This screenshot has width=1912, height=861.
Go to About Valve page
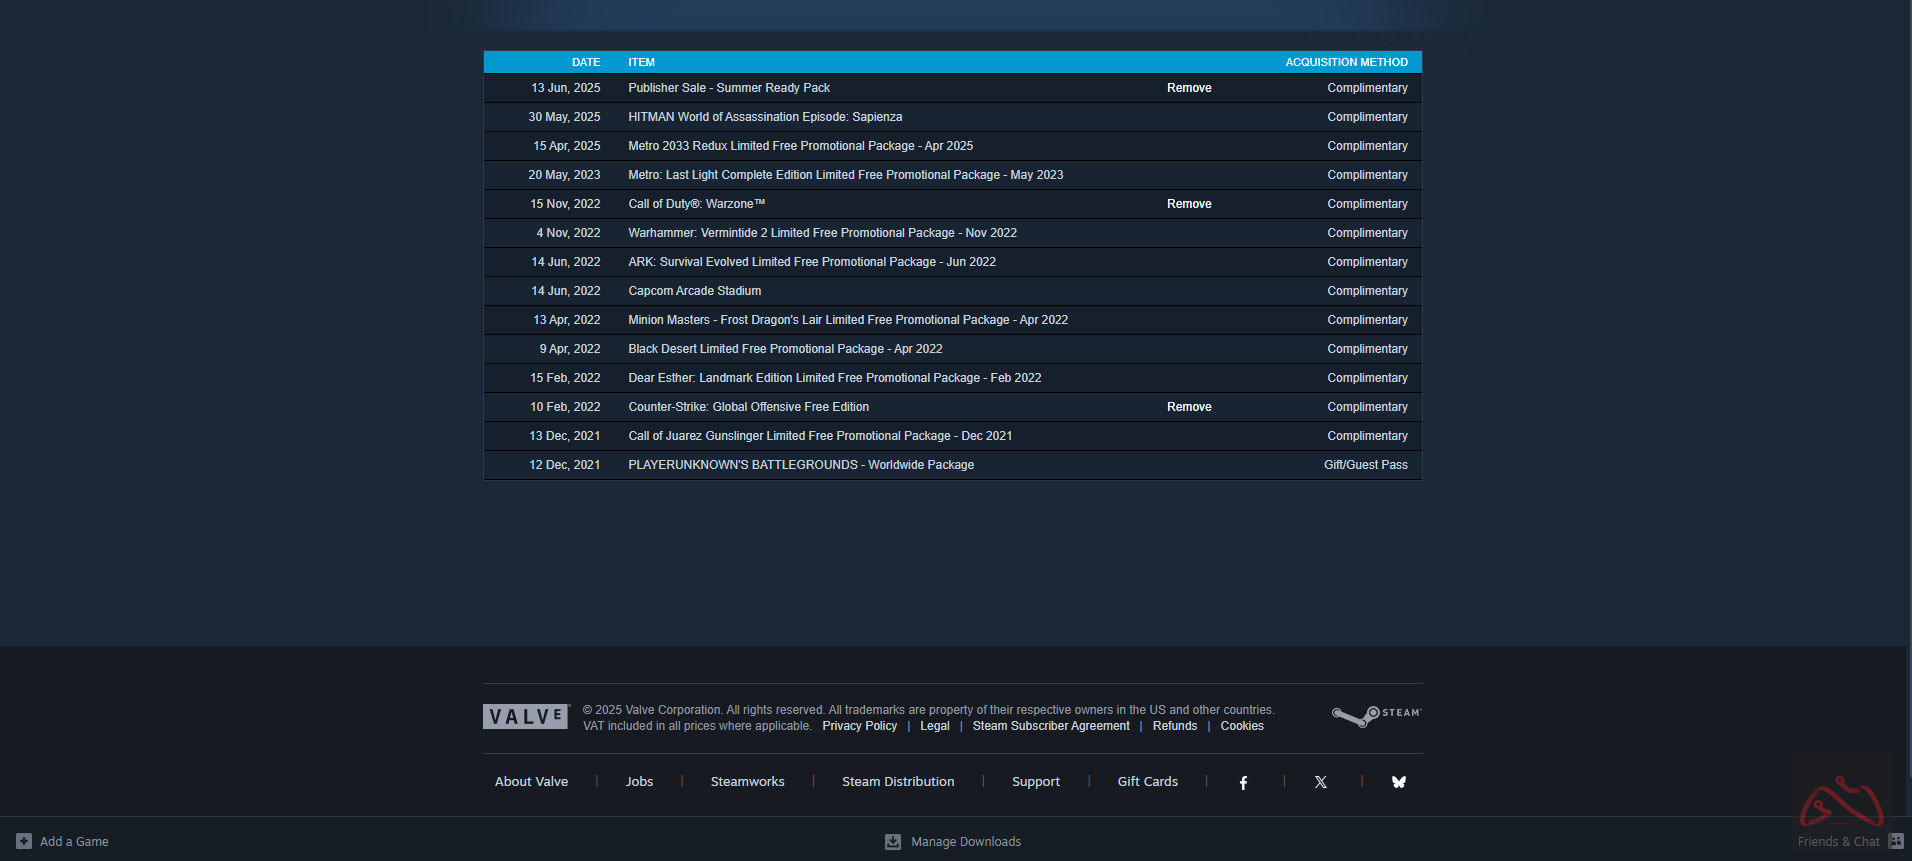tap(531, 782)
